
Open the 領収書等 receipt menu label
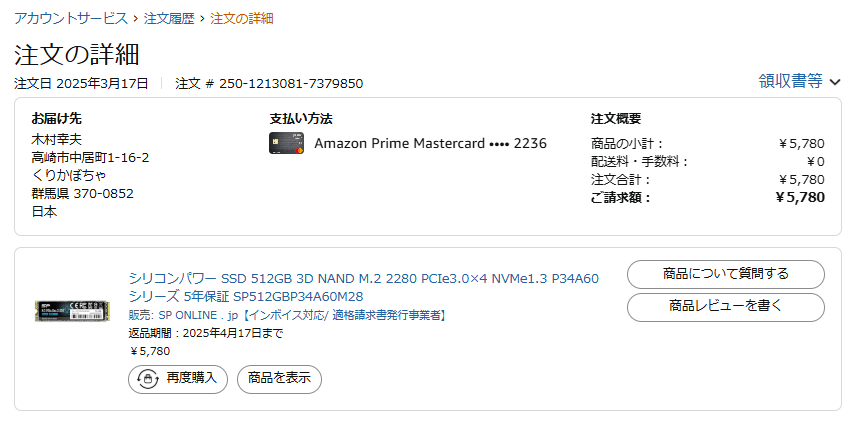[790, 82]
